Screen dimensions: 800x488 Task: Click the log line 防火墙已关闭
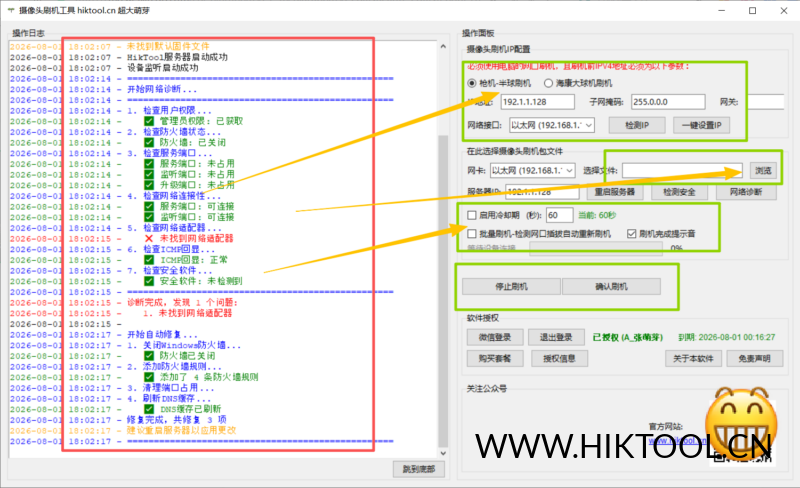click(x=180, y=356)
